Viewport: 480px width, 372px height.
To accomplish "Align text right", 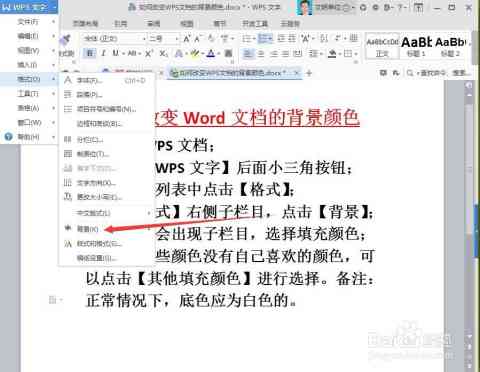I will click(274, 53).
